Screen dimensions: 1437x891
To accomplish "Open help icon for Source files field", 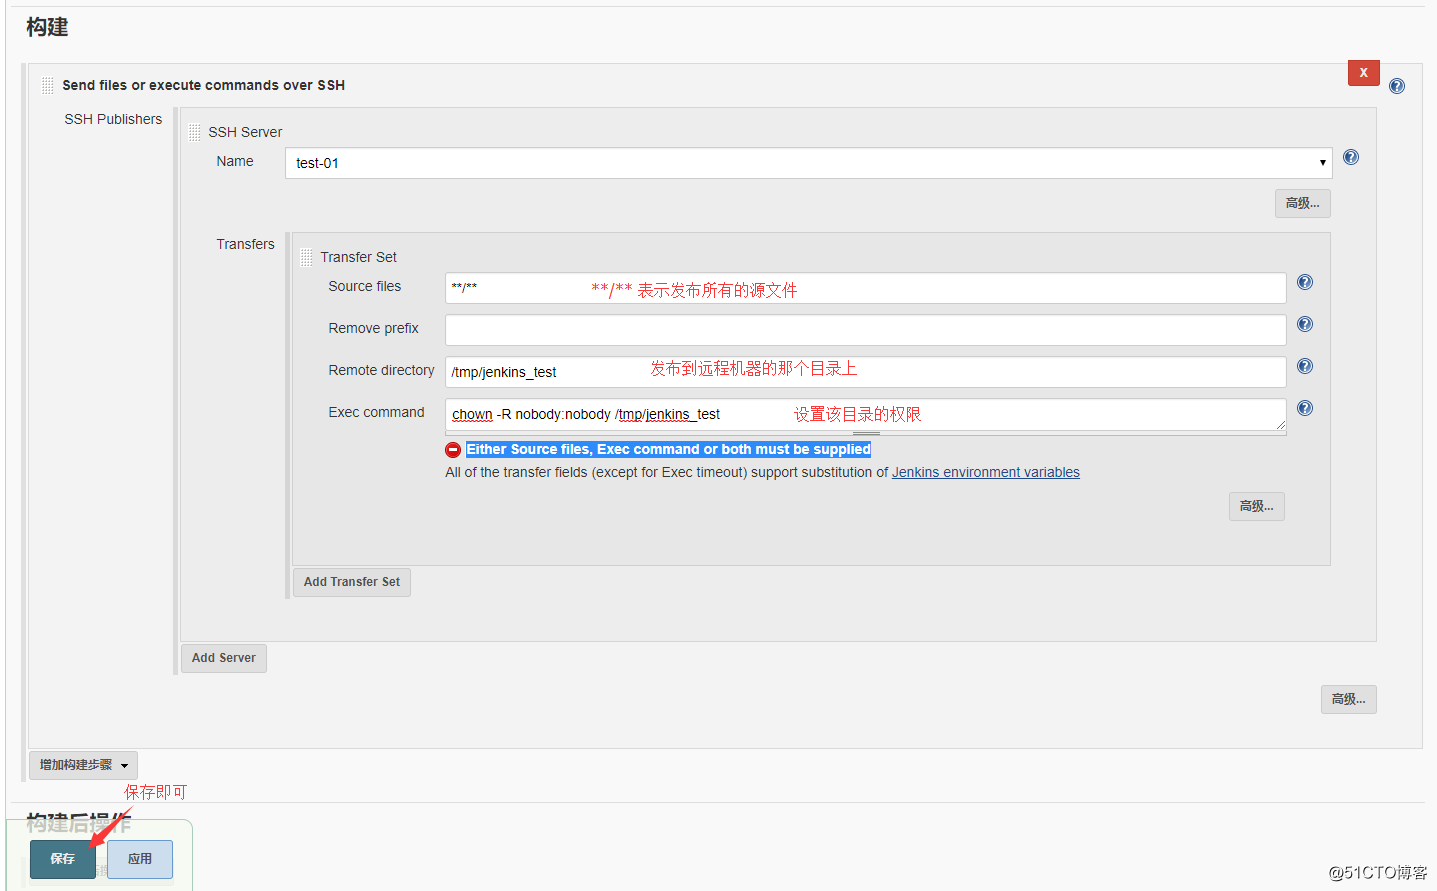I will [1305, 282].
